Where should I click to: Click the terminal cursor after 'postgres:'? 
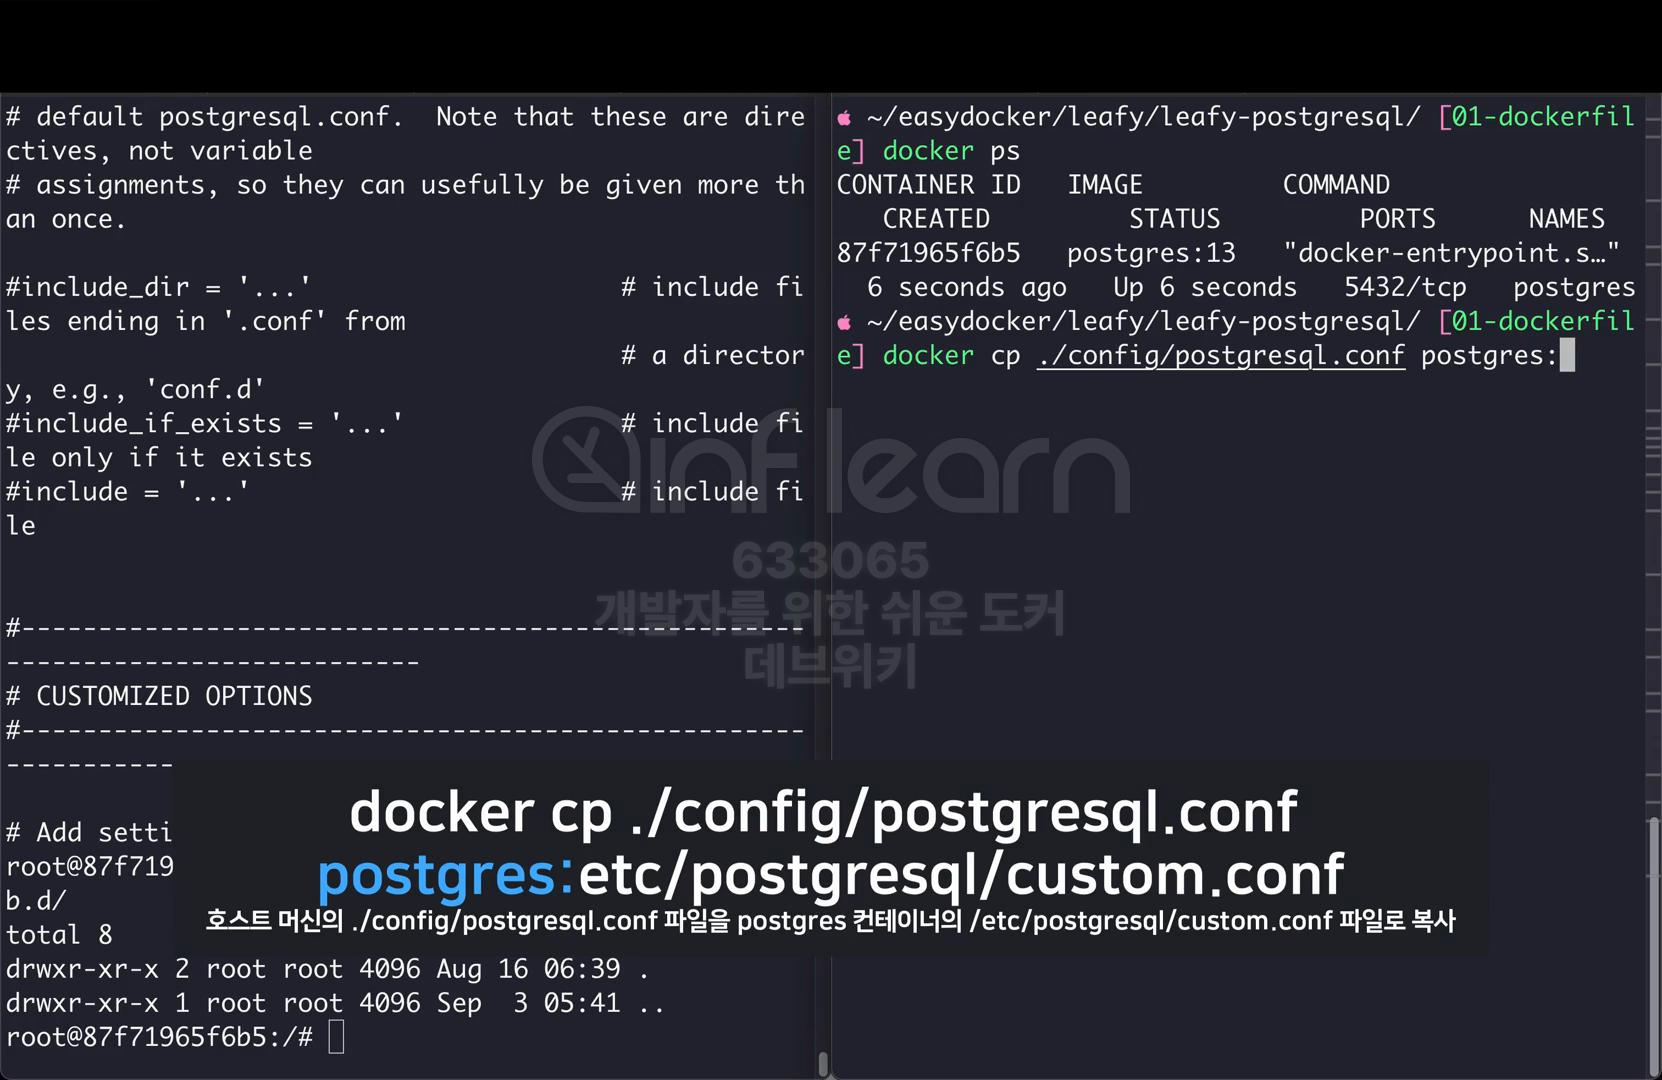[x=1567, y=355]
